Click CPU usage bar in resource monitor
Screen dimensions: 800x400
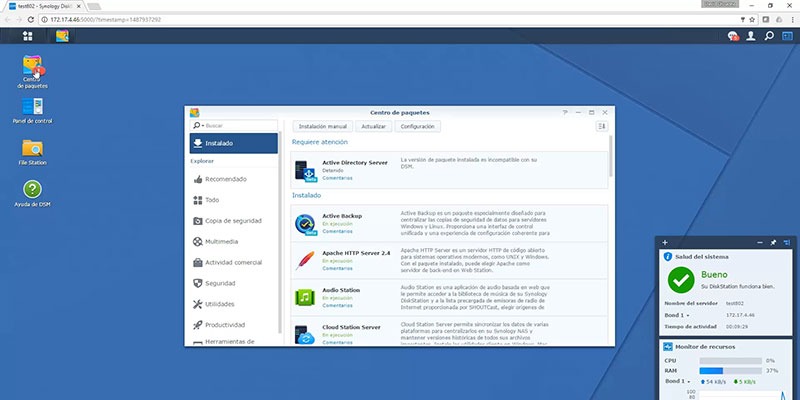[x=730, y=361]
